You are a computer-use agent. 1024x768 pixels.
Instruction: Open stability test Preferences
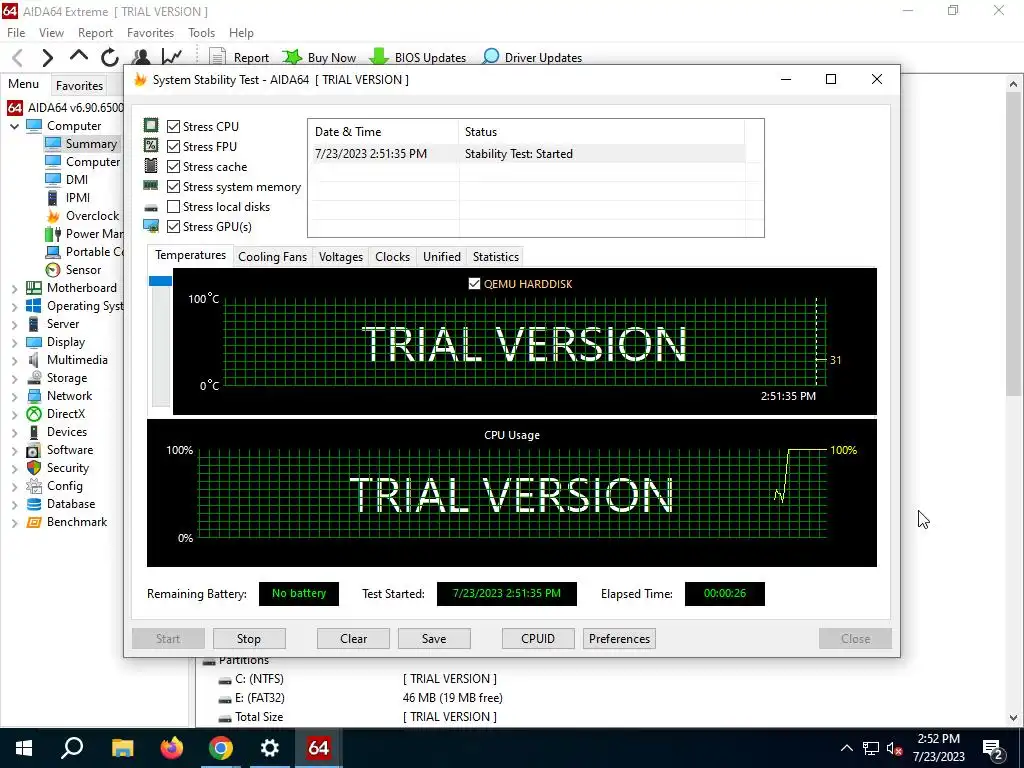pyautogui.click(x=619, y=639)
